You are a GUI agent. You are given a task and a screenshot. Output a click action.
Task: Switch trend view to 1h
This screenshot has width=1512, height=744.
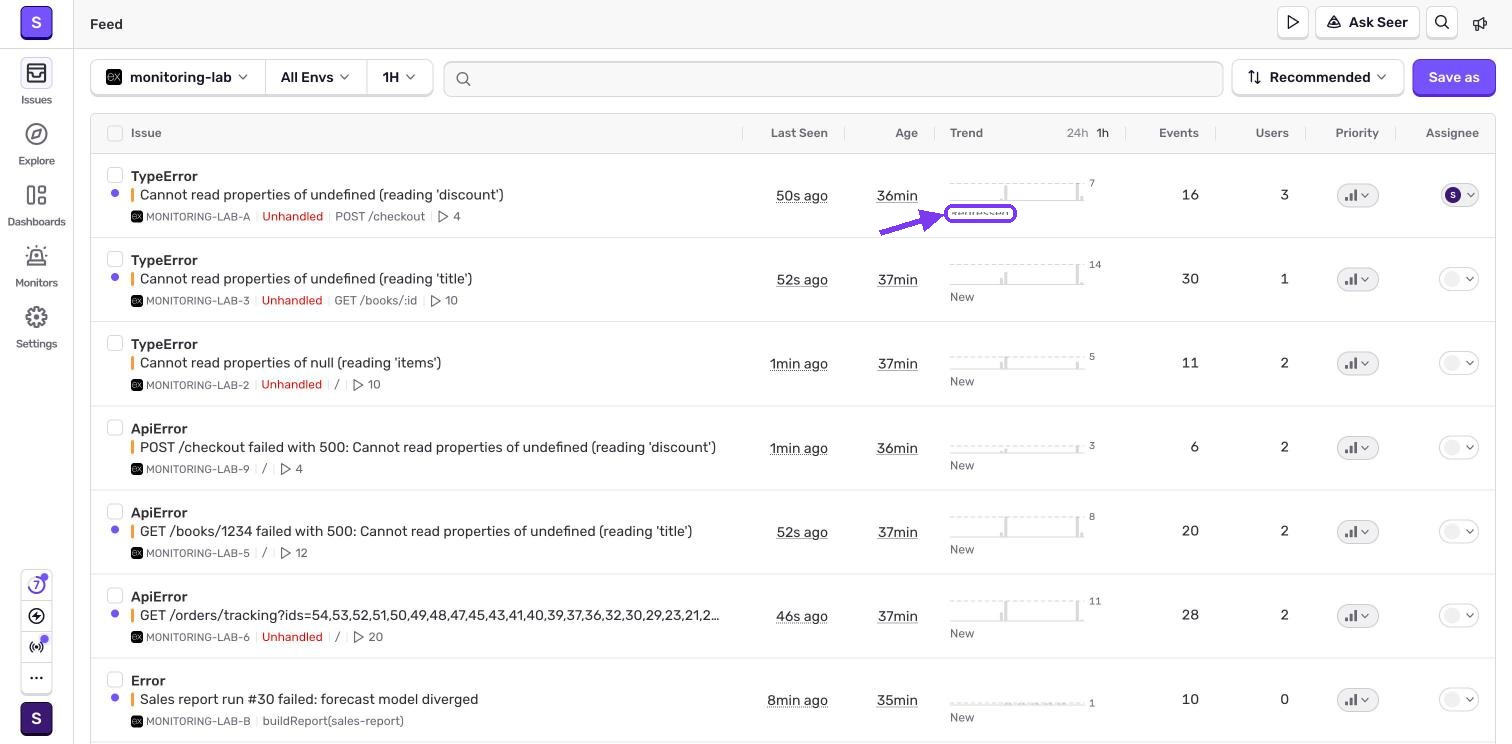point(1102,133)
